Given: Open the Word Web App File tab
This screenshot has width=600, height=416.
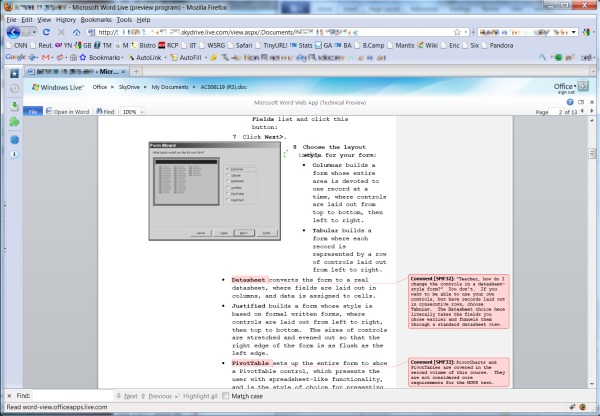Looking at the screenshot, I should [33, 112].
